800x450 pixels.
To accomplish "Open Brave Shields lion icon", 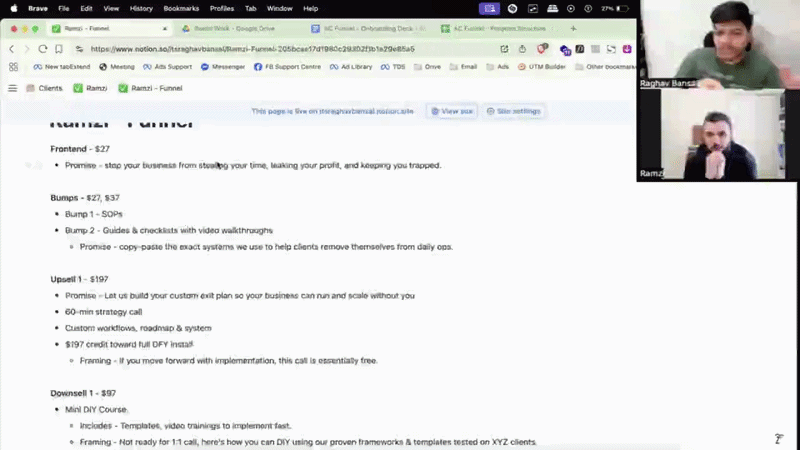I will [542, 49].
